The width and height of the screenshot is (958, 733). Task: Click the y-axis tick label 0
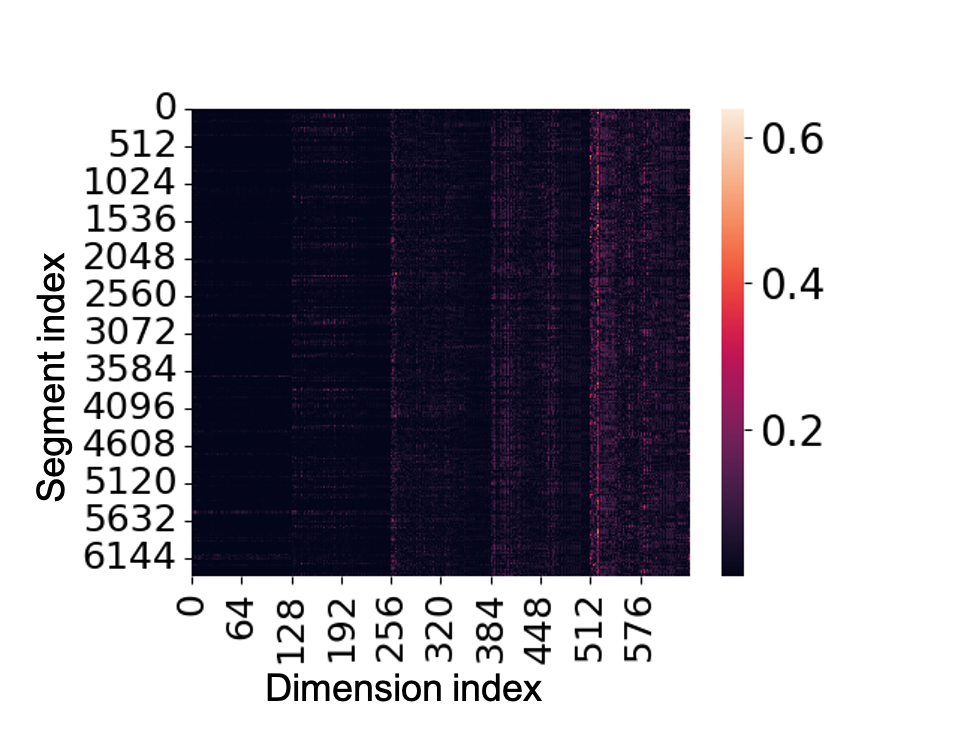click(166, 108)
